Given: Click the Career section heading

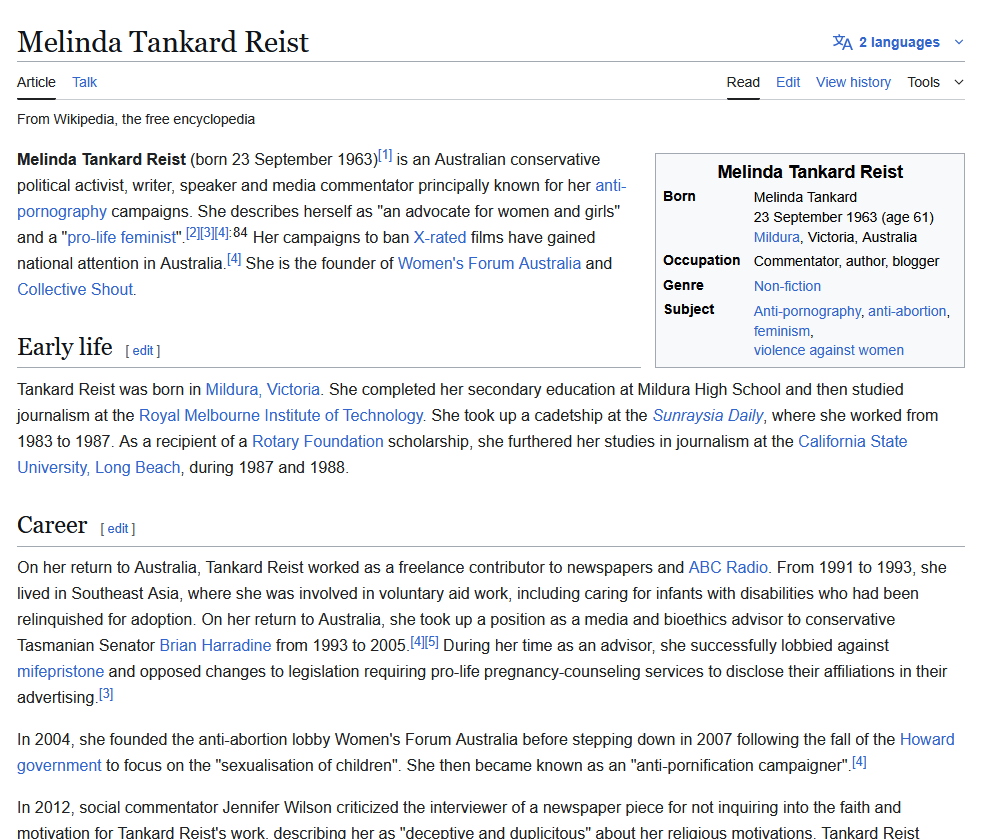Looking at the screenshot, I should click(x=52, y=525).
